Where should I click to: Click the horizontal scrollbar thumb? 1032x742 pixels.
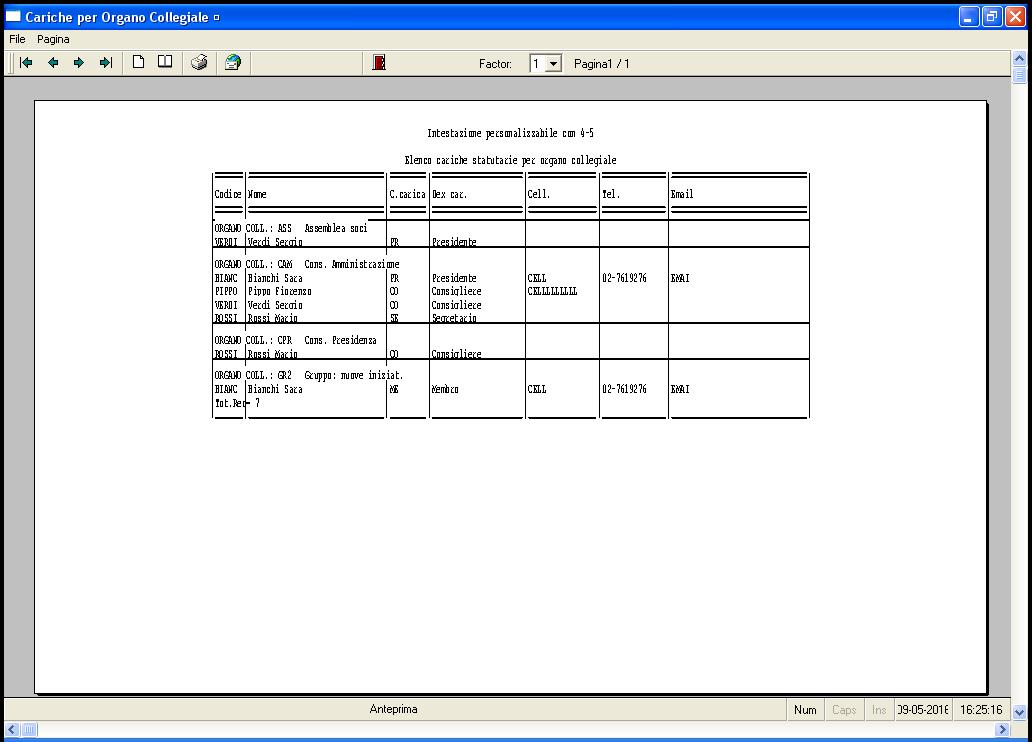click(x=29, y=729)
